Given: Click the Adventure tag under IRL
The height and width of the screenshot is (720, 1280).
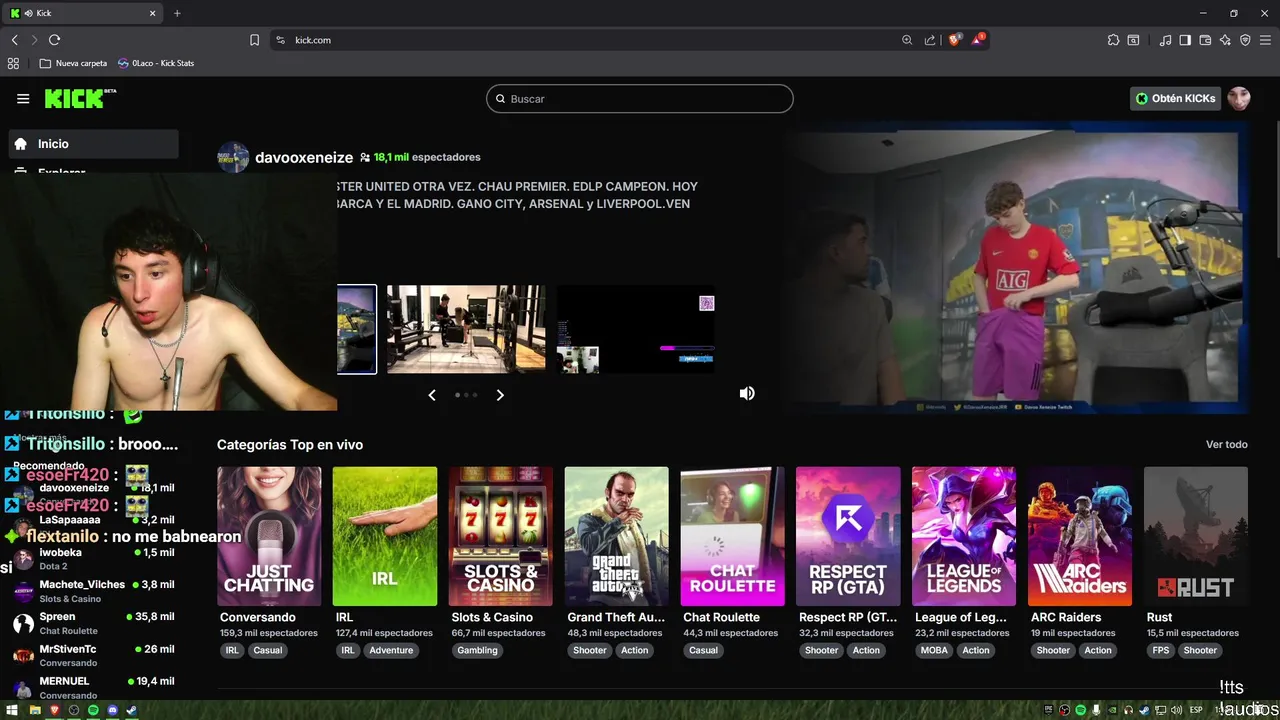Looking at the screenshot, I should (391, 650).
